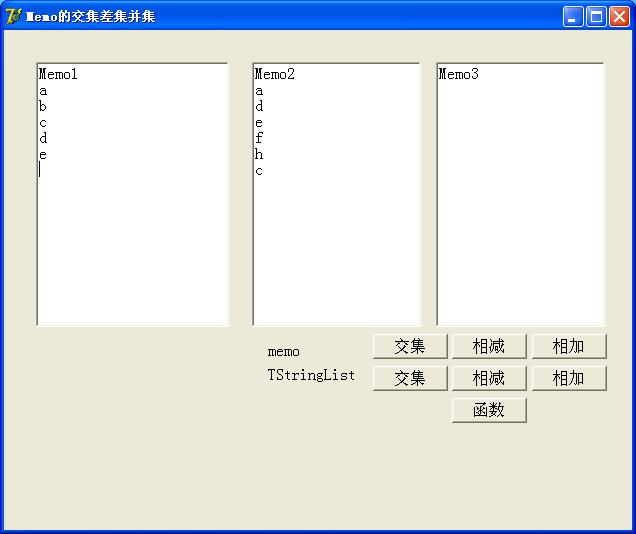Viewport: 636px width, 534px height.
Task: Click line 'e' in Memo2
Action: 259,123
